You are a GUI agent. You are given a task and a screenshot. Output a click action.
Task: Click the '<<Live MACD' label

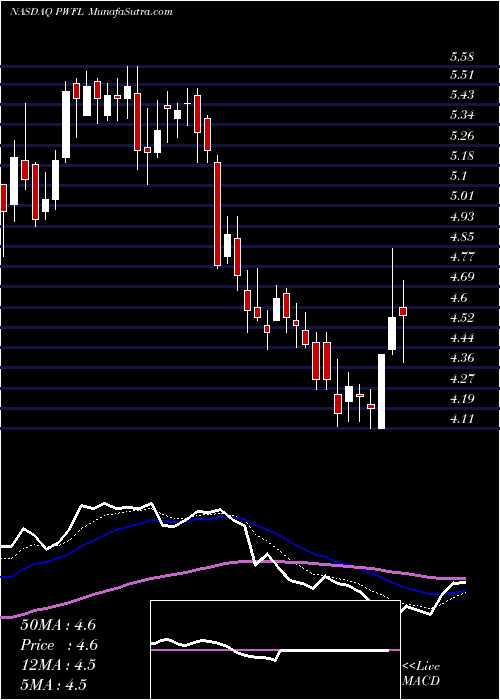(x=421, y=674)
